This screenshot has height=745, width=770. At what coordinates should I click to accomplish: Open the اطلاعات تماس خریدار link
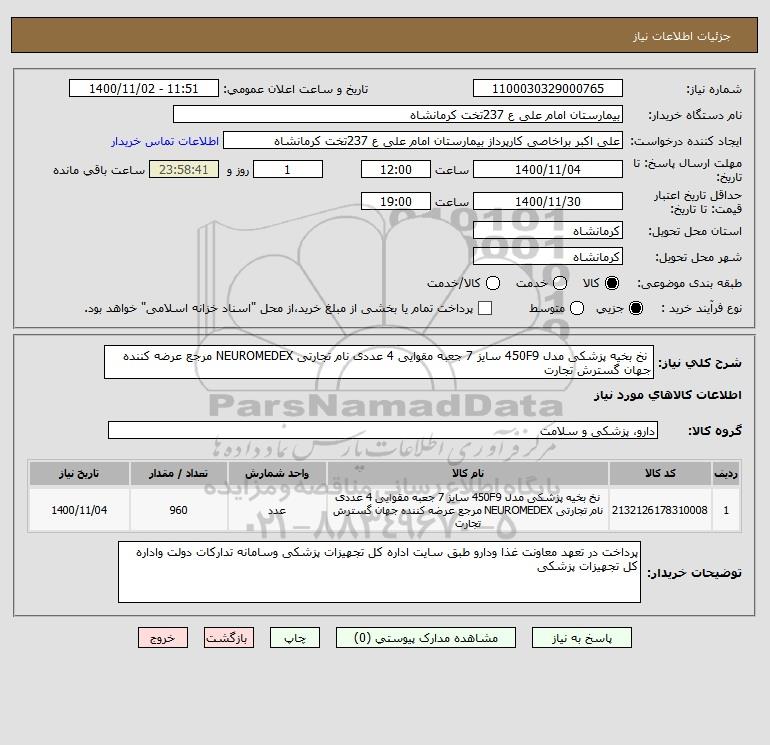pos(165,141)
